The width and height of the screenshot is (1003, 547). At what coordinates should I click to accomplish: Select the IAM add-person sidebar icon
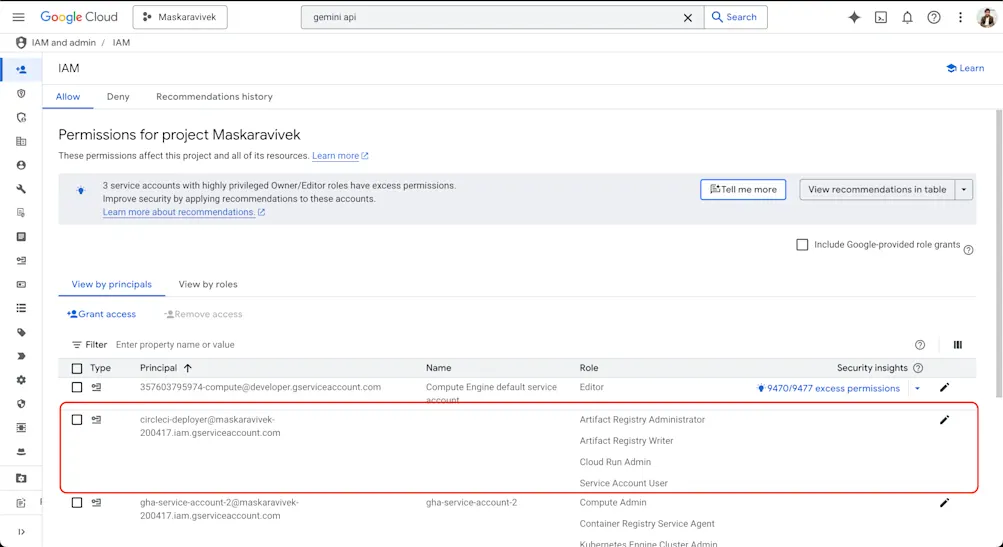point(21,69)
